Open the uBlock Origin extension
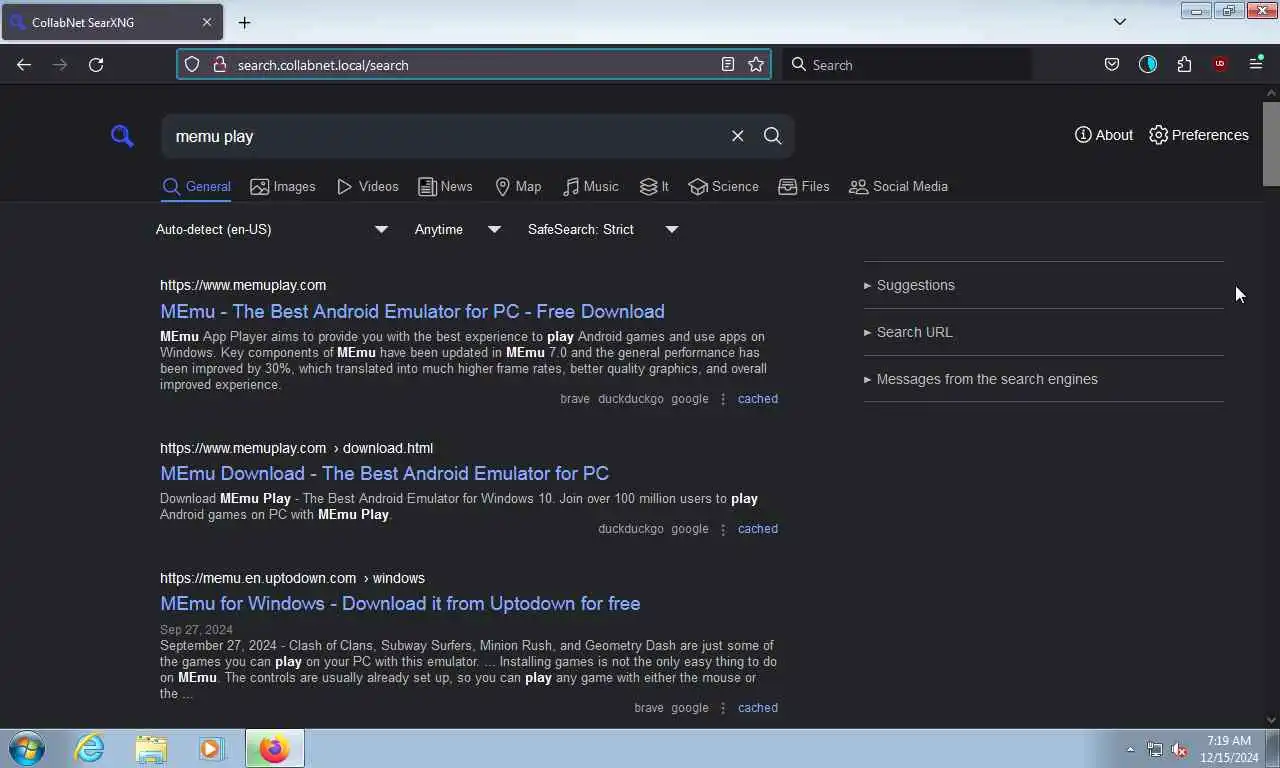1280x768 pixels. click(x=1220, y=64)
